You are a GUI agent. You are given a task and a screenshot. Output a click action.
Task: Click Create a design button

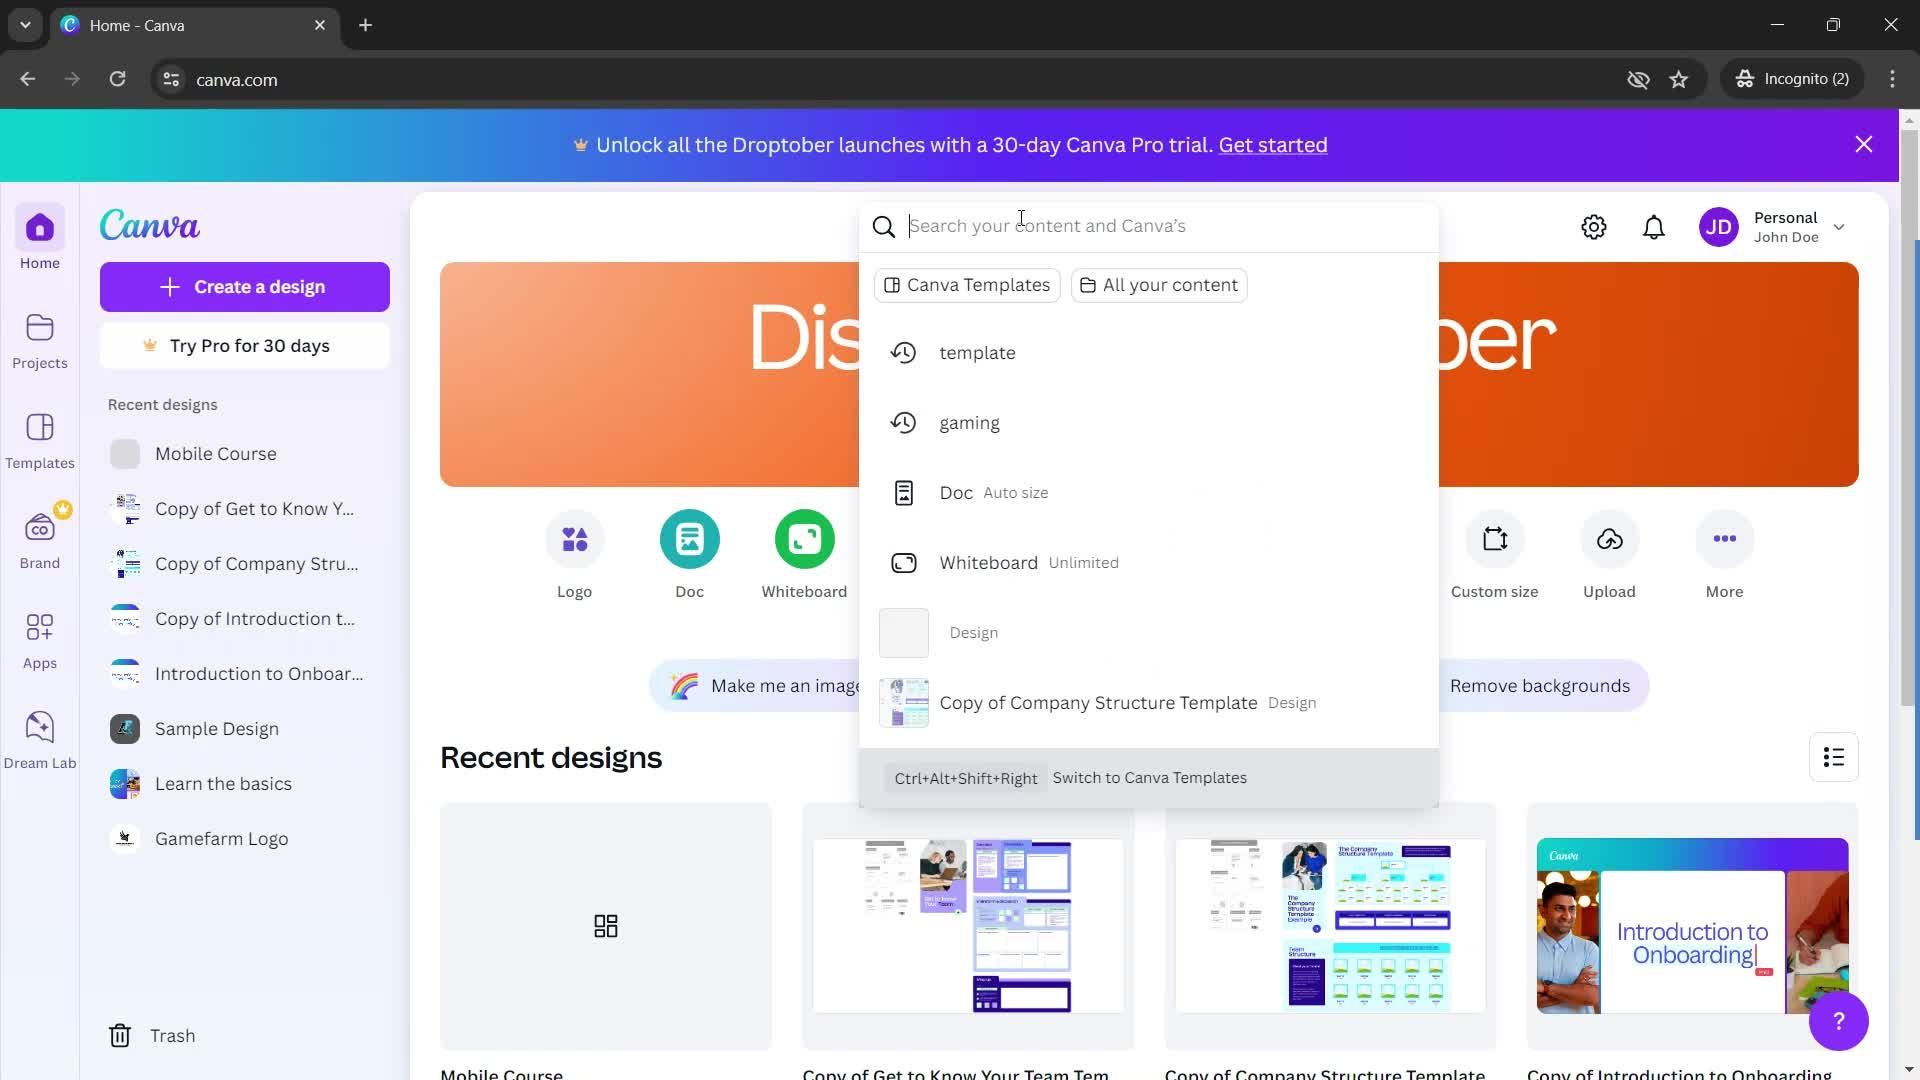click(245, 287)
